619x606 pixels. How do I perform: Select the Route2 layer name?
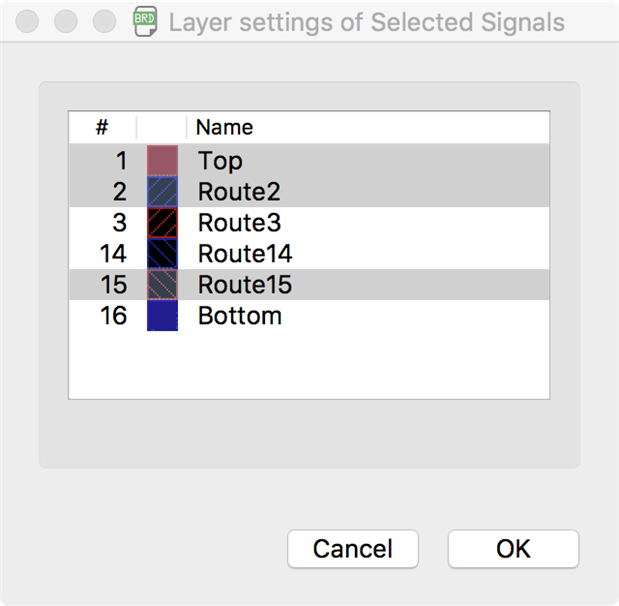(239, 191)
